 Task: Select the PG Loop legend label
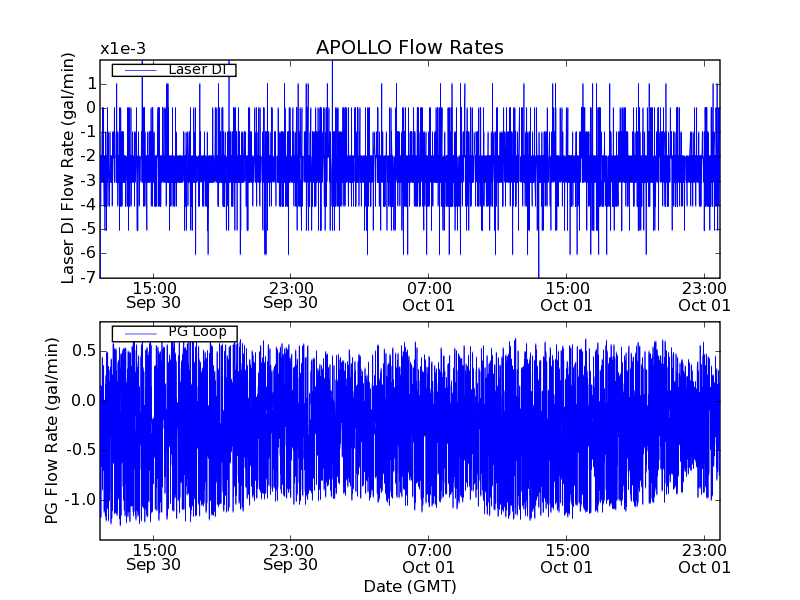[197, 332]
